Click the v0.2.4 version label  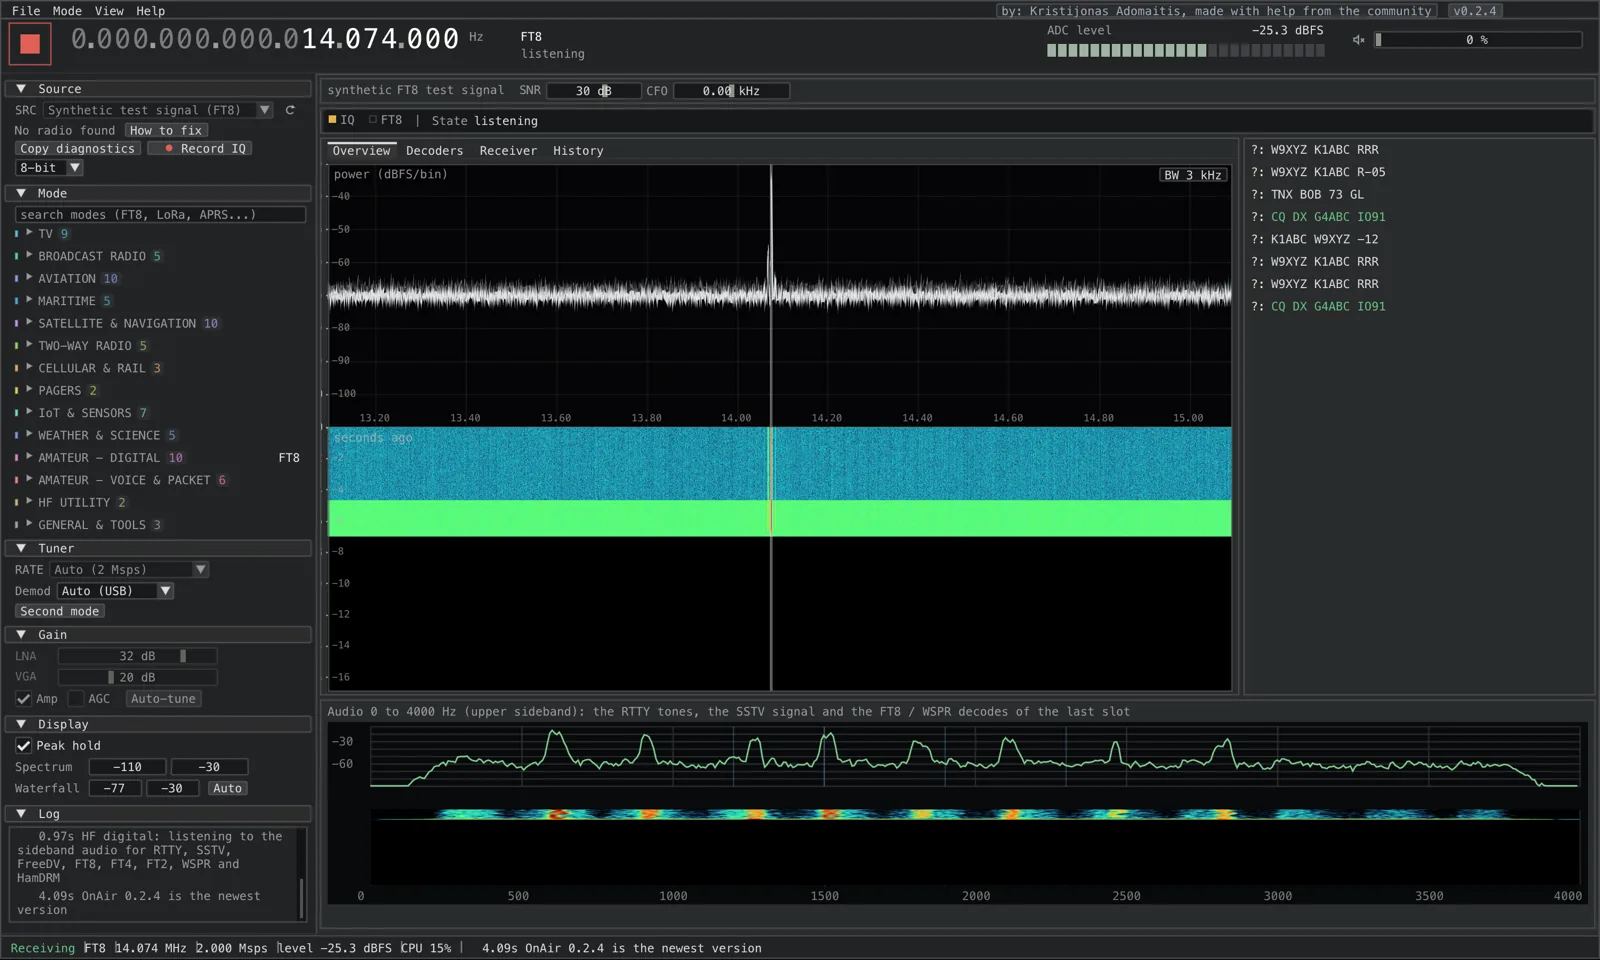point(1475,11)
